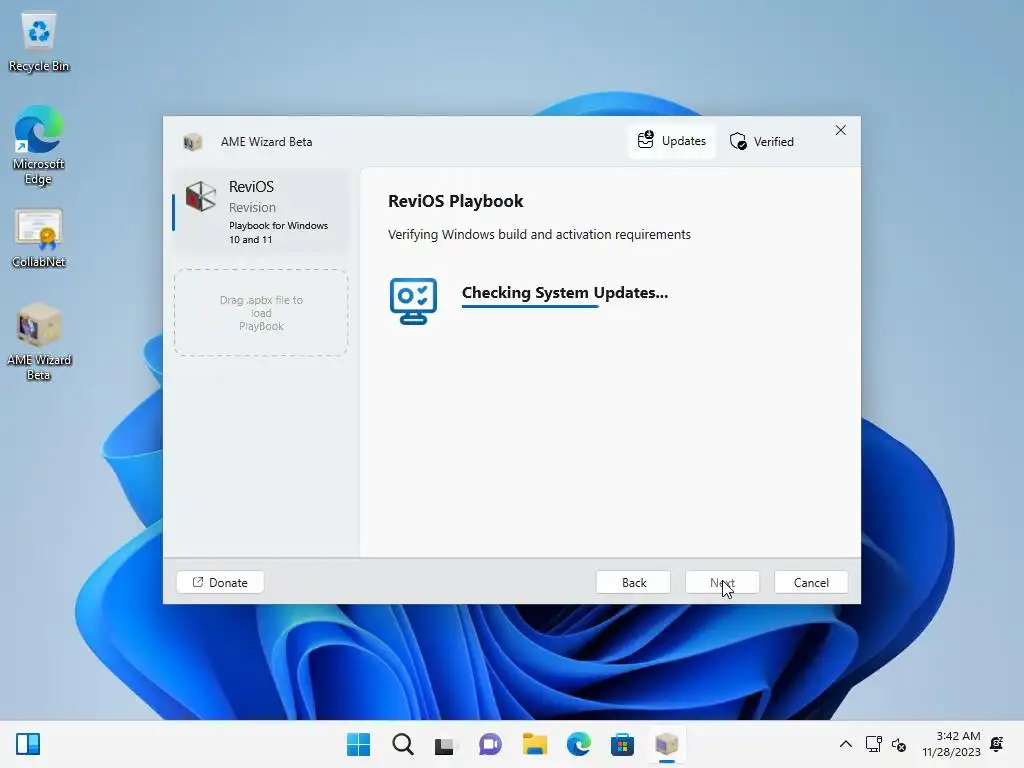Screen dimensions: 1024x768
Task: Click the Next button
Action: pyautogui.click(x=722, y=583)
